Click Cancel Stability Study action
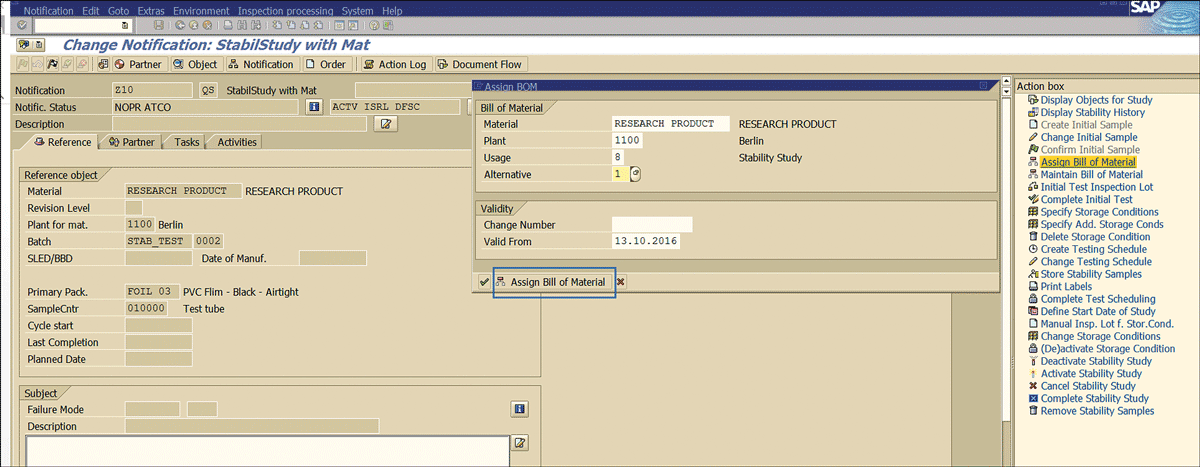Screen dimensions: 1200x467 1087,386
